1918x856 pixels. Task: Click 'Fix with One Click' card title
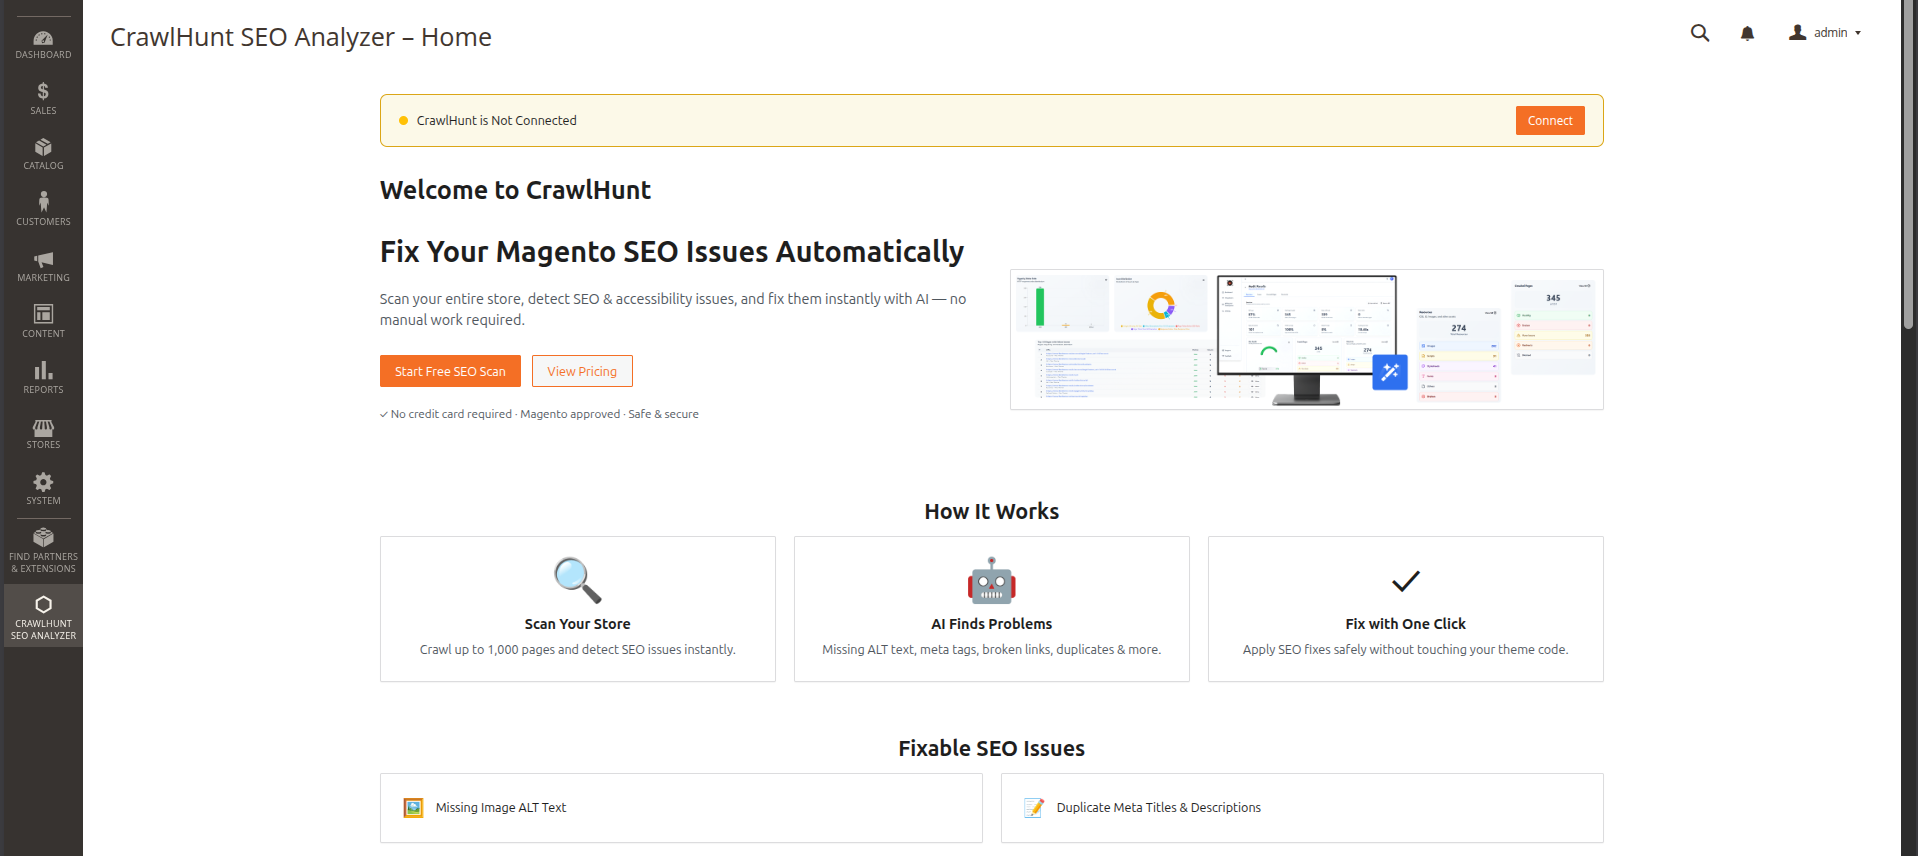1406,624
